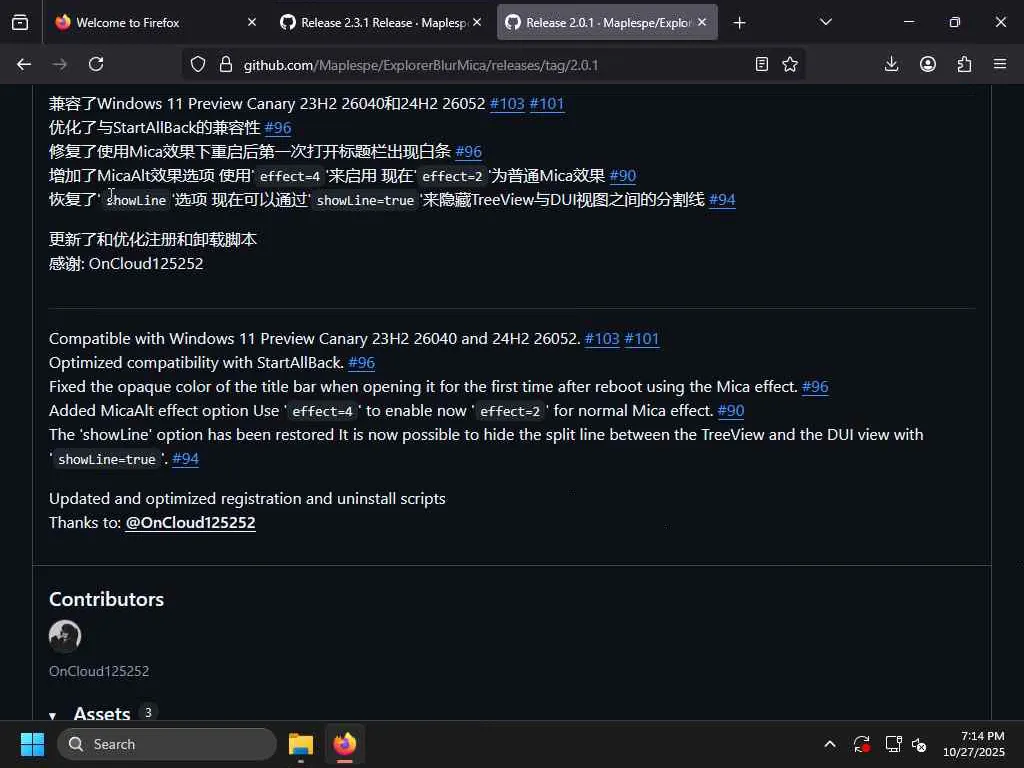The height and width of the screenshot is (768, 1024).
Task: Open #94 link after showLine=true English
Action: click(185, 458)
